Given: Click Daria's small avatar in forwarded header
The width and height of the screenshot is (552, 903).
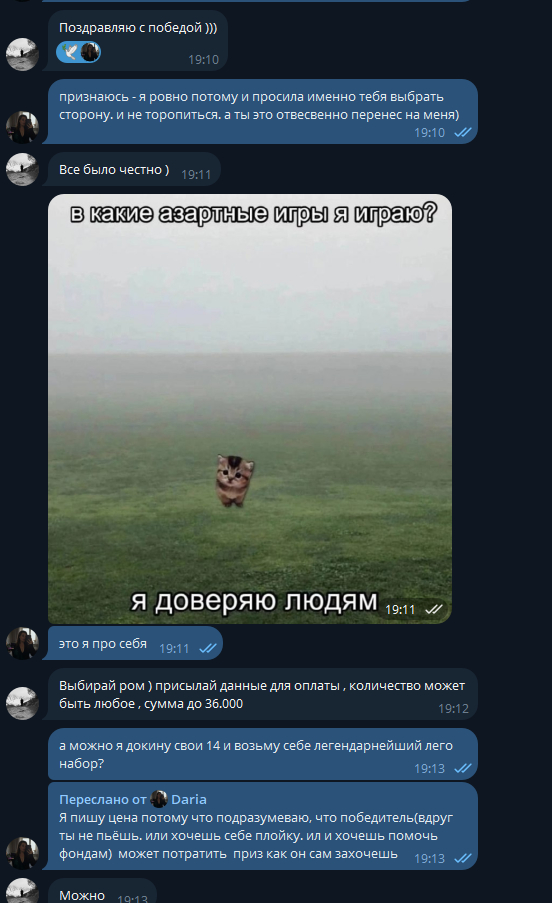Looking at the screenshot, I should click(x=159, y=799).
